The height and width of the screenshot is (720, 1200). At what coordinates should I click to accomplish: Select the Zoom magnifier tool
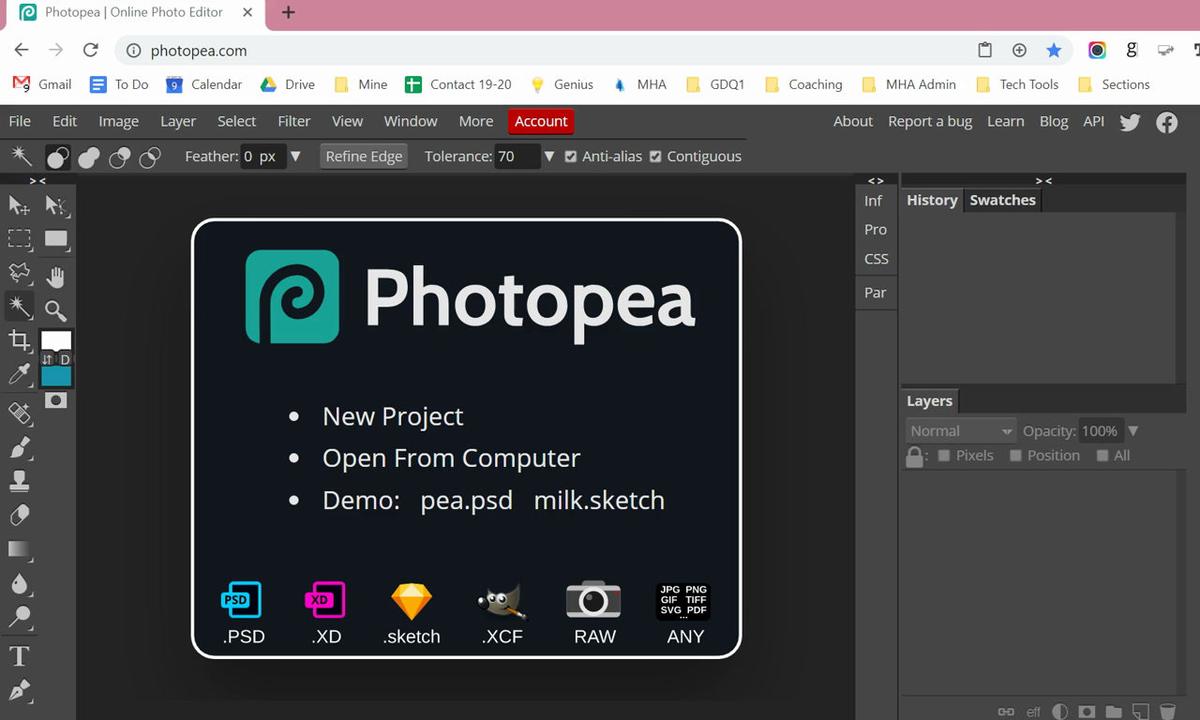(56, 311)
